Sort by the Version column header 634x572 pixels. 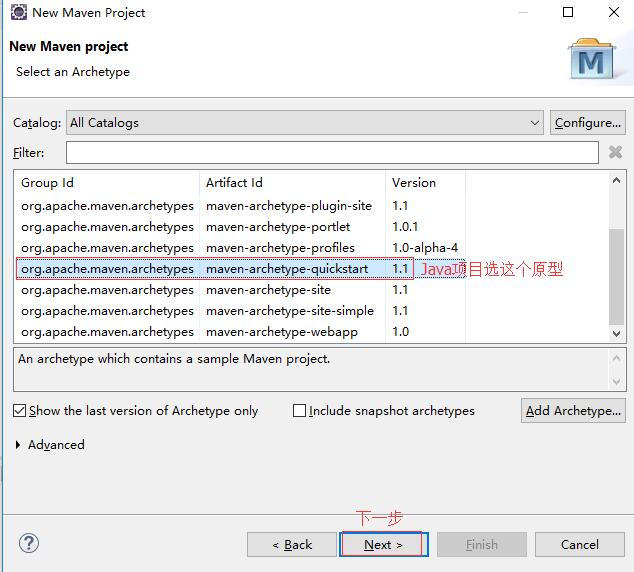pyautogui.click(x=425, y=183)
